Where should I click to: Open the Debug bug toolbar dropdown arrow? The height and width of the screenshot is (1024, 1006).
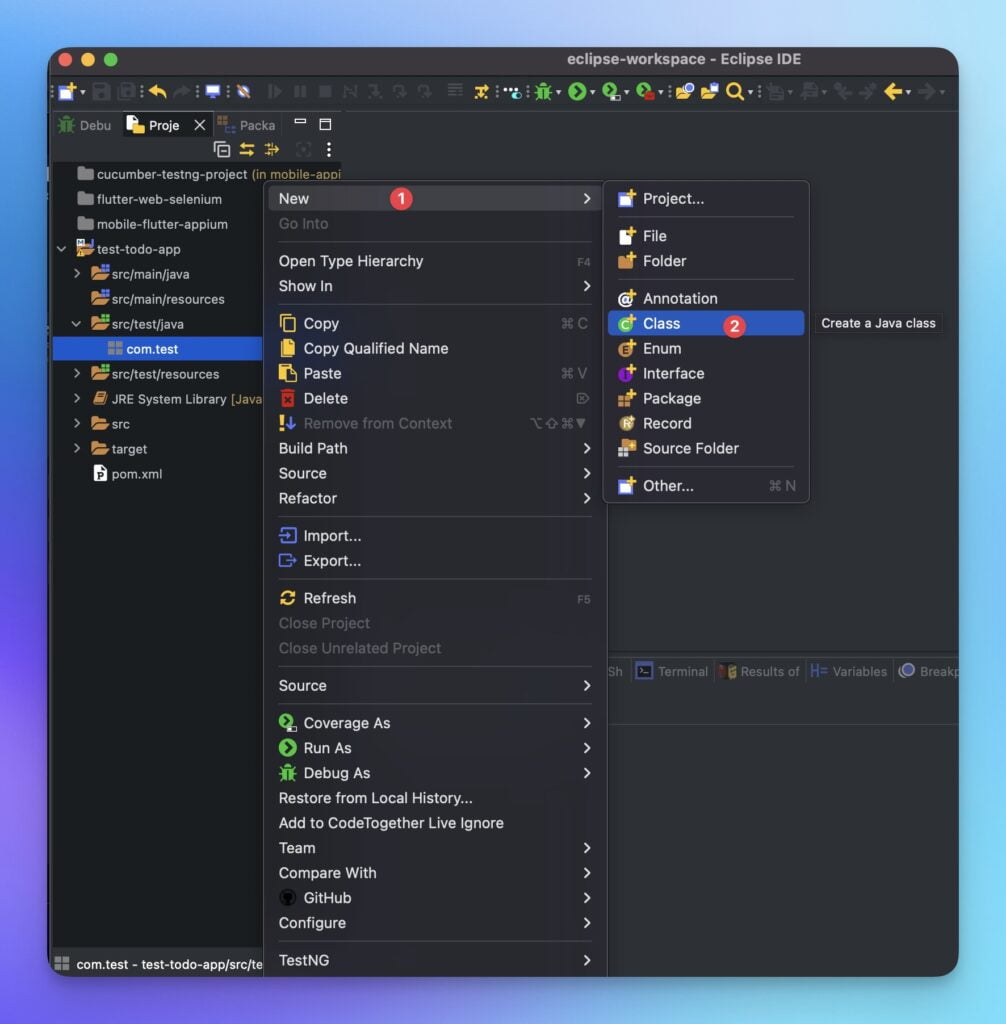click(x=559, y=92)
